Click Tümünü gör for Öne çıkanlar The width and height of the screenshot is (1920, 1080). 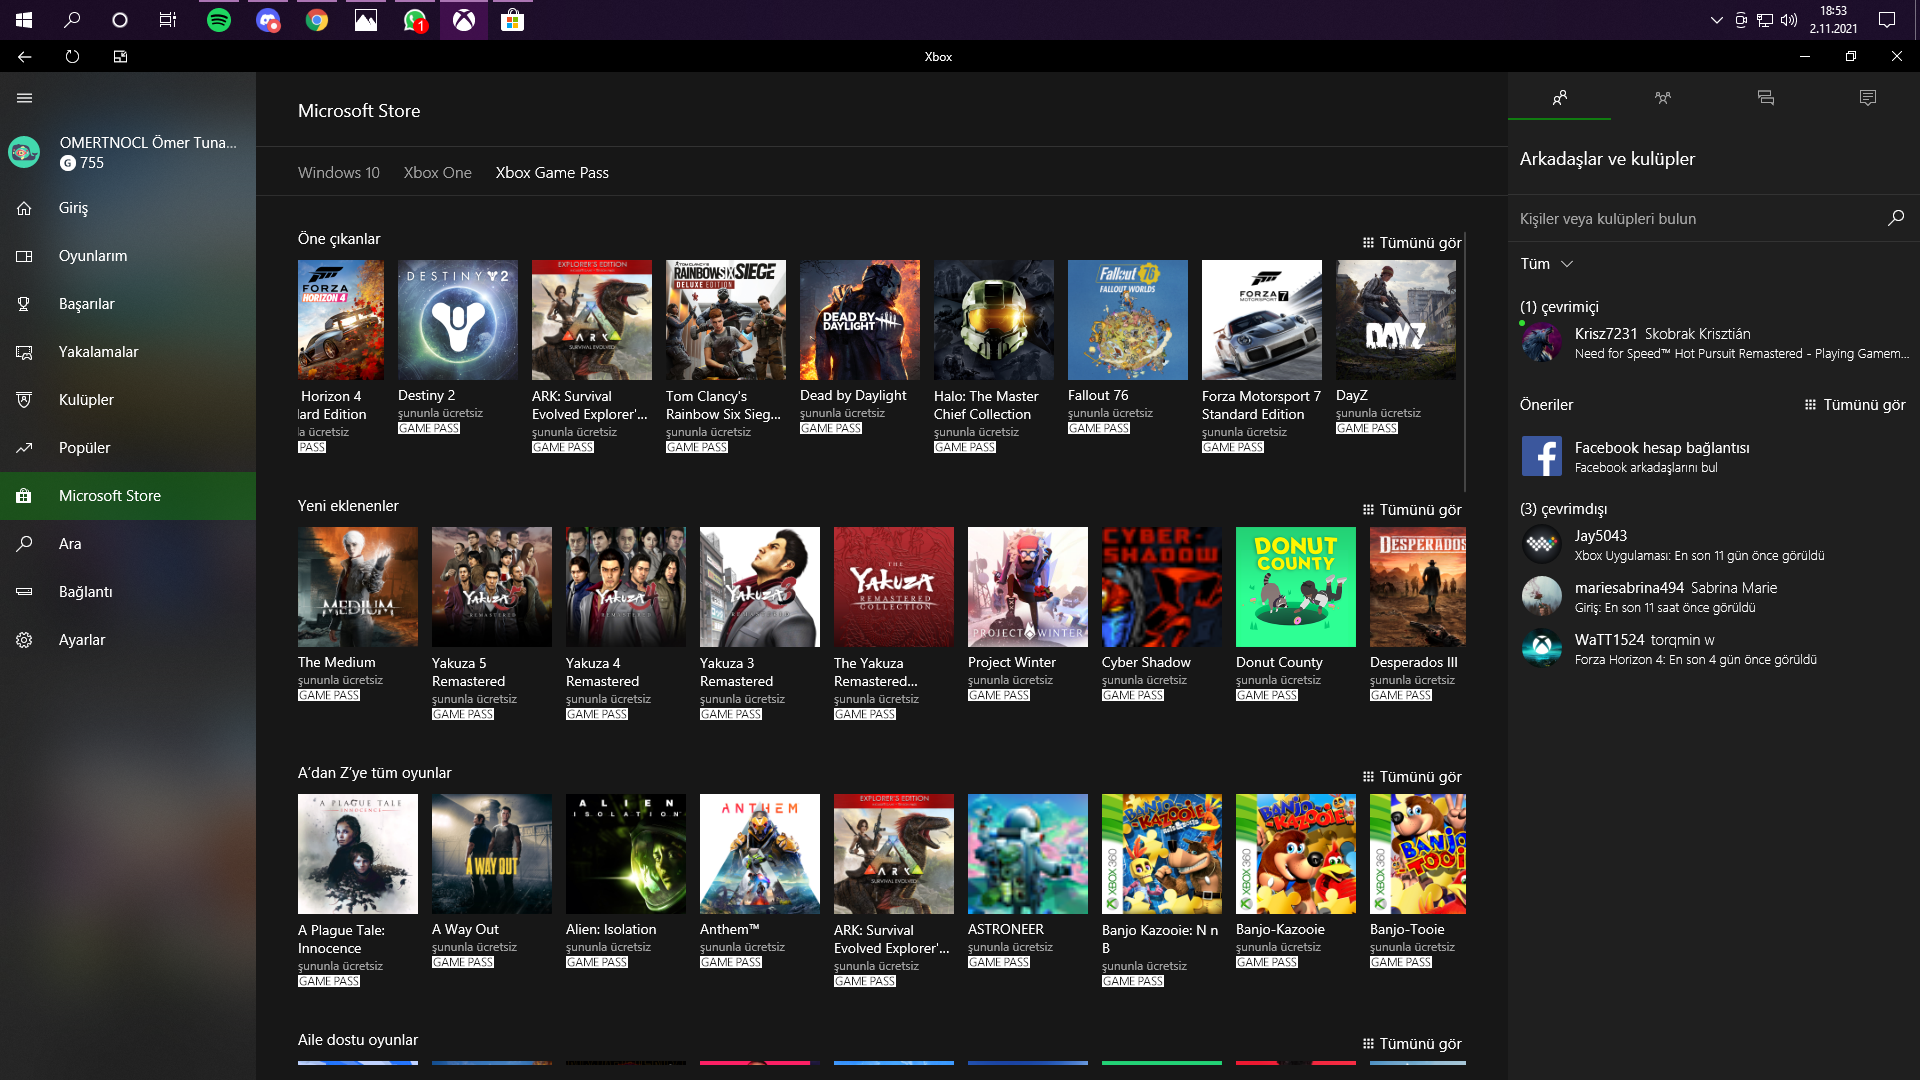coord(1412,243)
